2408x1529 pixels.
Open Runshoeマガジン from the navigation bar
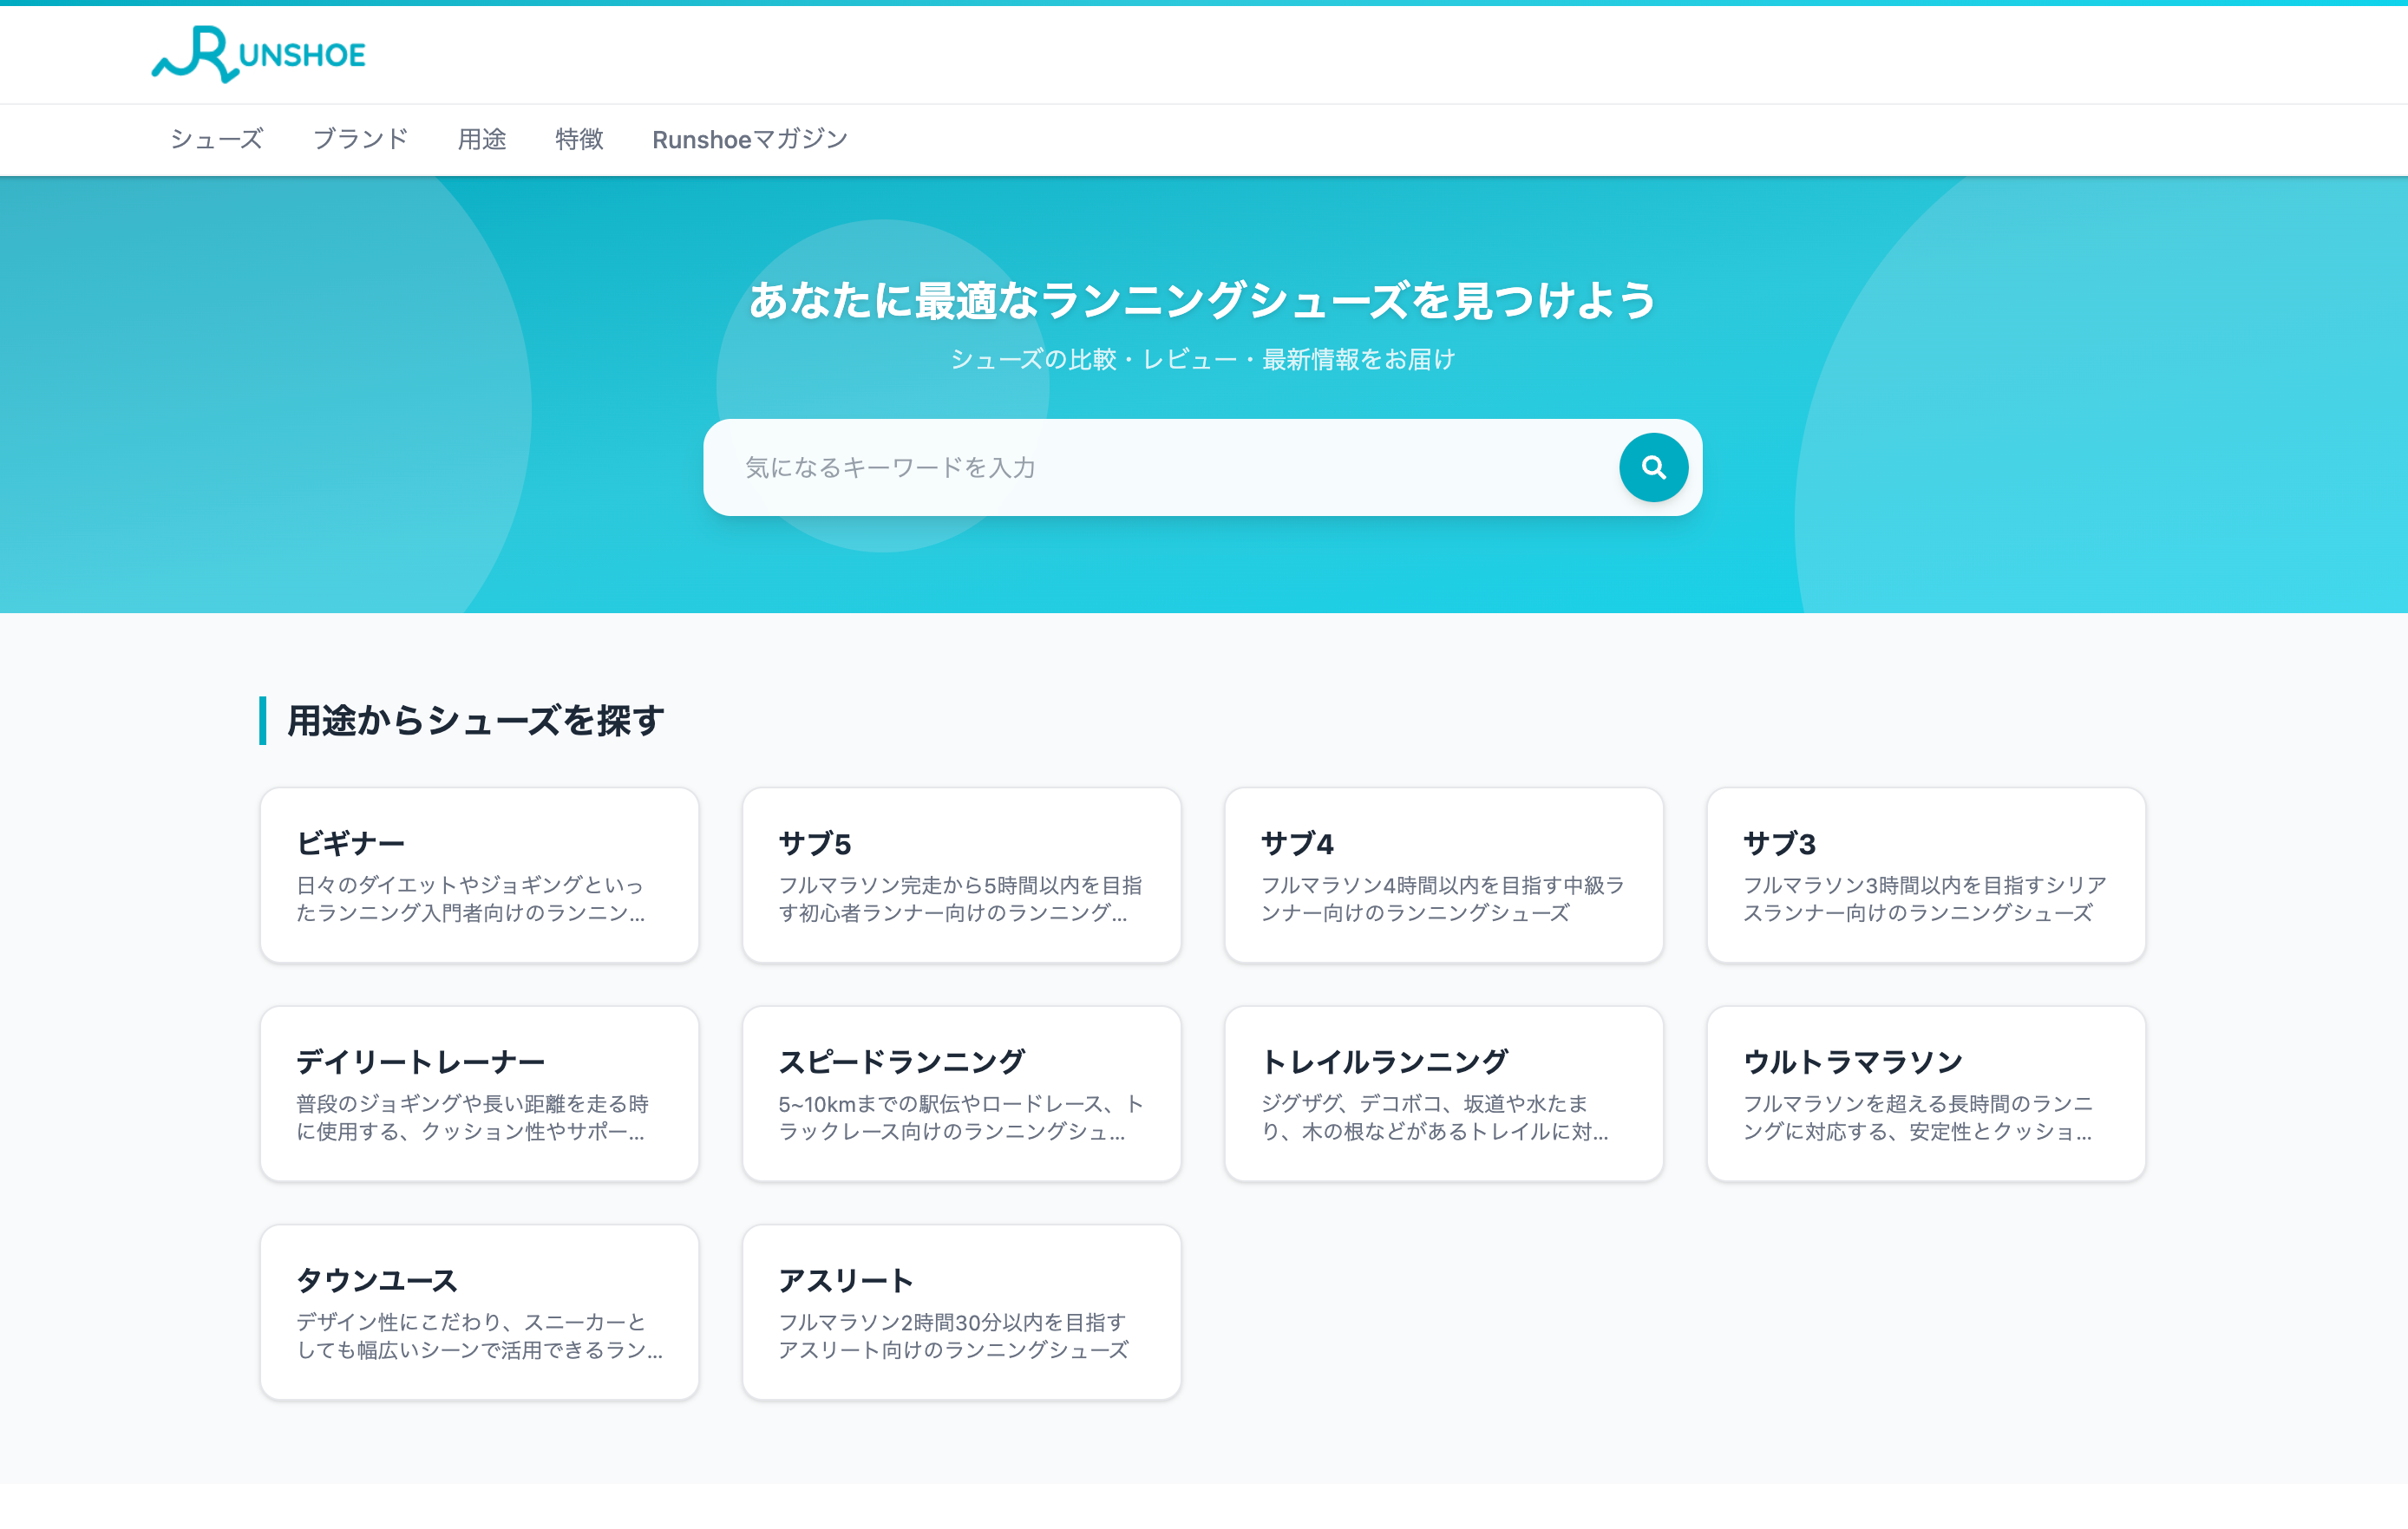(750, 140)
